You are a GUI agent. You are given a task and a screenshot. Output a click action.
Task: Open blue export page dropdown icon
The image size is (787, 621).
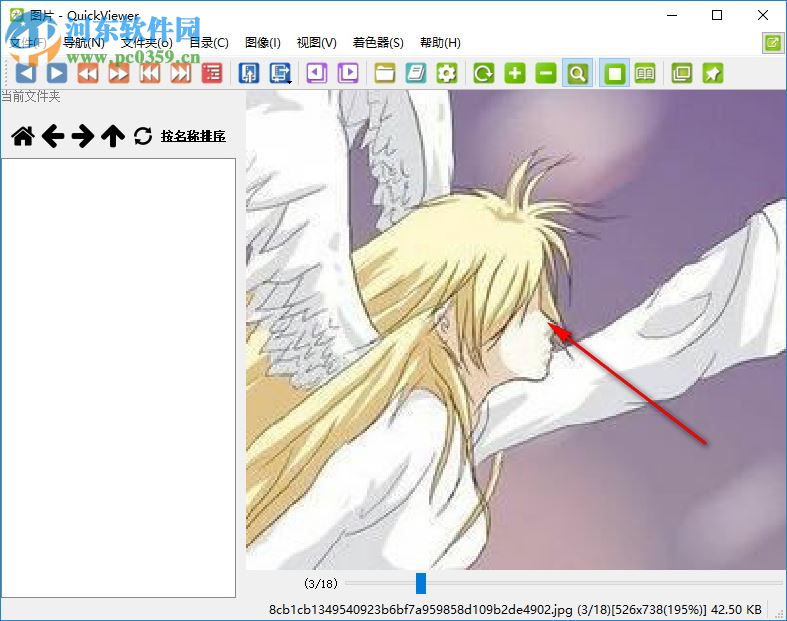click(280, 73)
